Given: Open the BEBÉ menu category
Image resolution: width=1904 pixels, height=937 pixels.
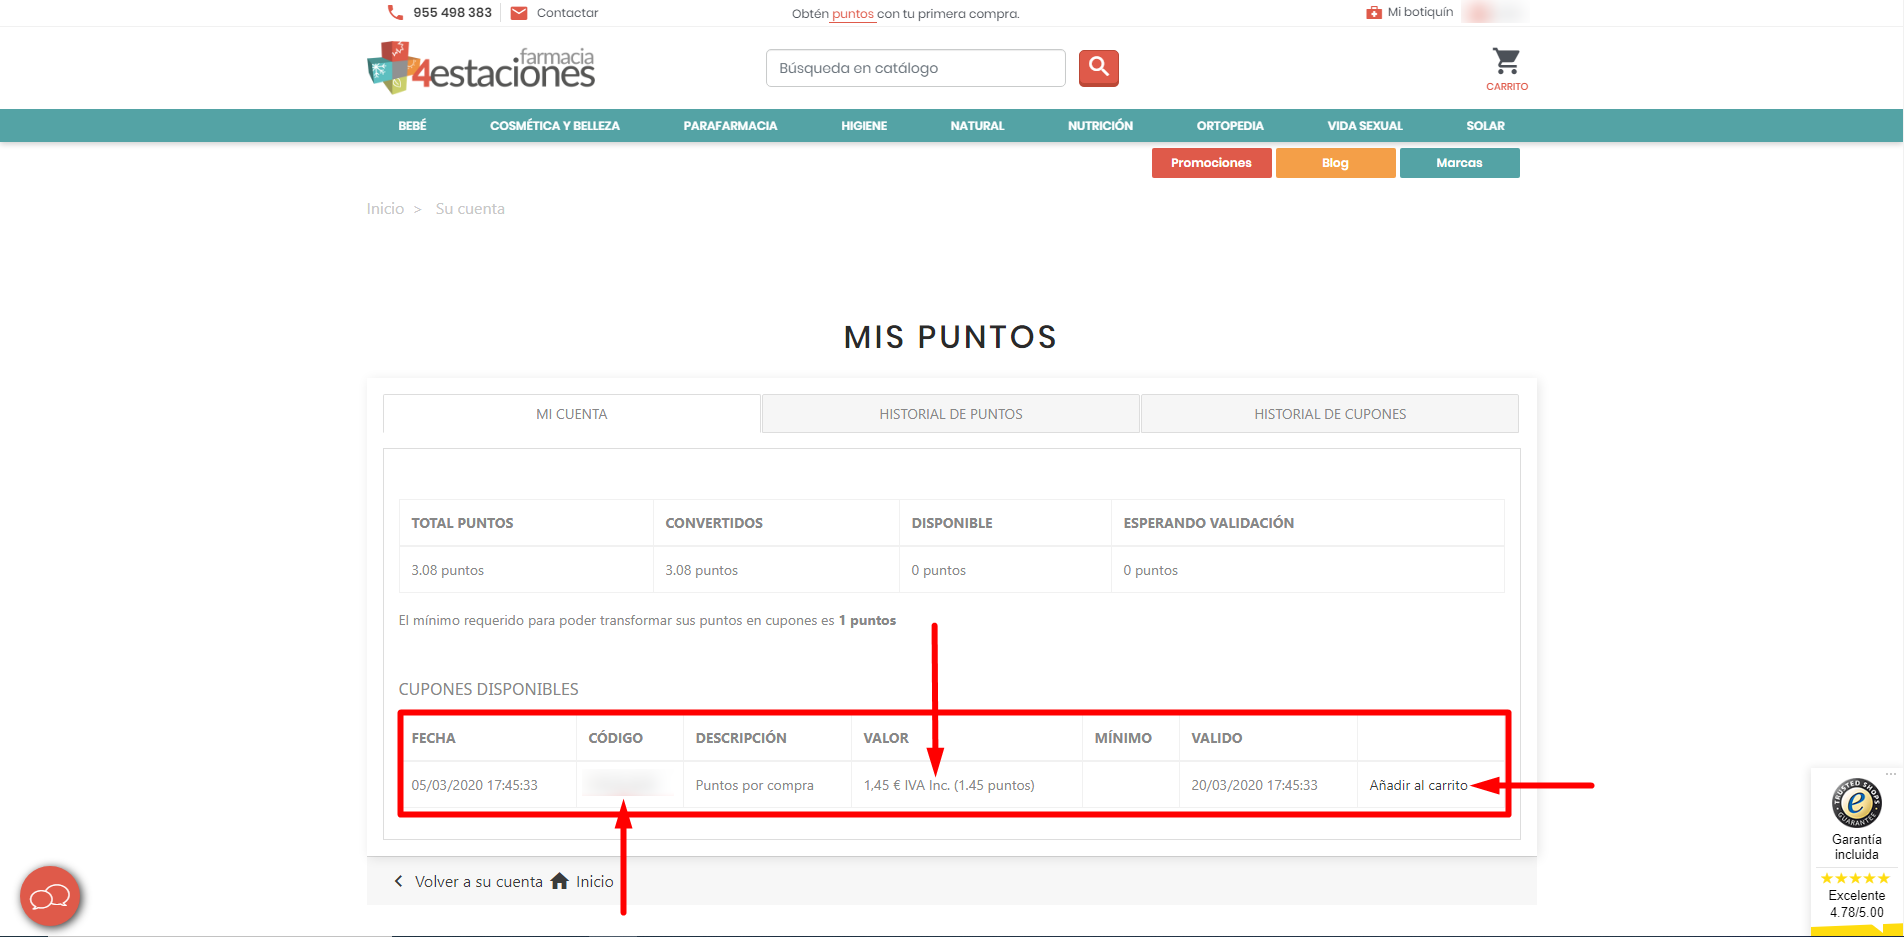Looking at the screenshot, I should point(412,126).
